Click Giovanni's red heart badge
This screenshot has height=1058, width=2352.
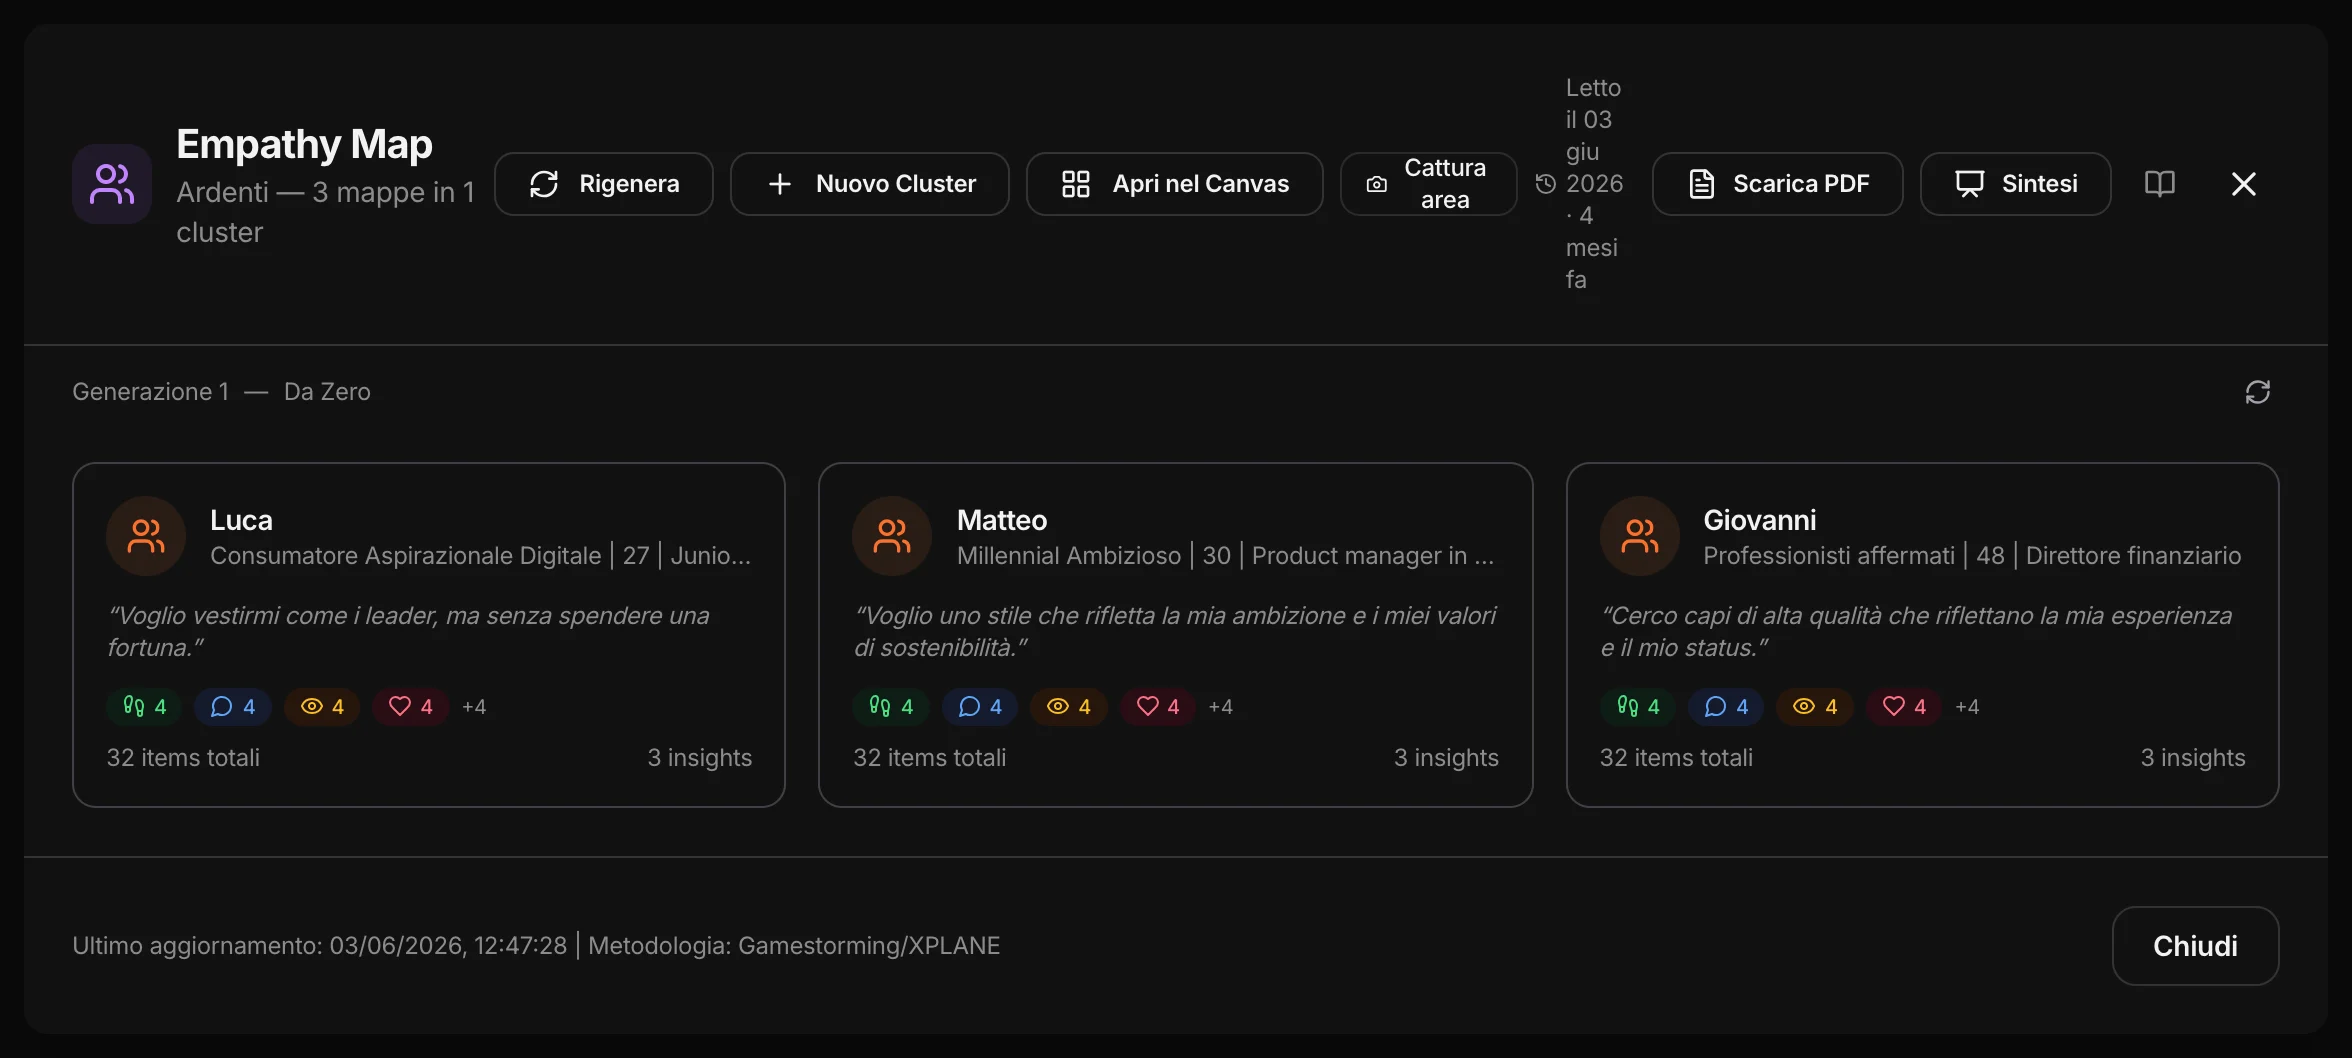coord(1904,707)
